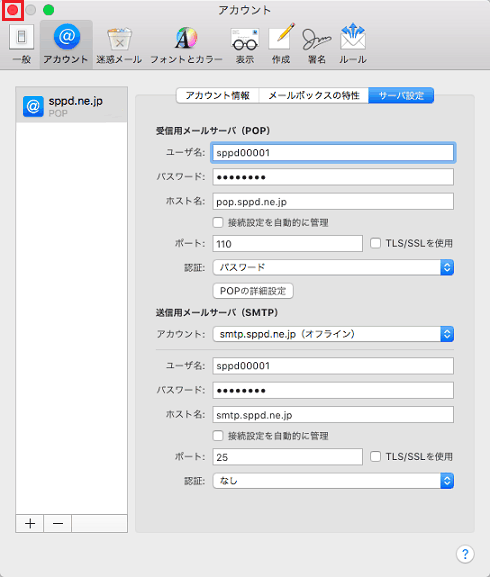This screenshot has width=490, height=577.
Task: Open the ルール rules envelope icon
Action: pos(352,44)
